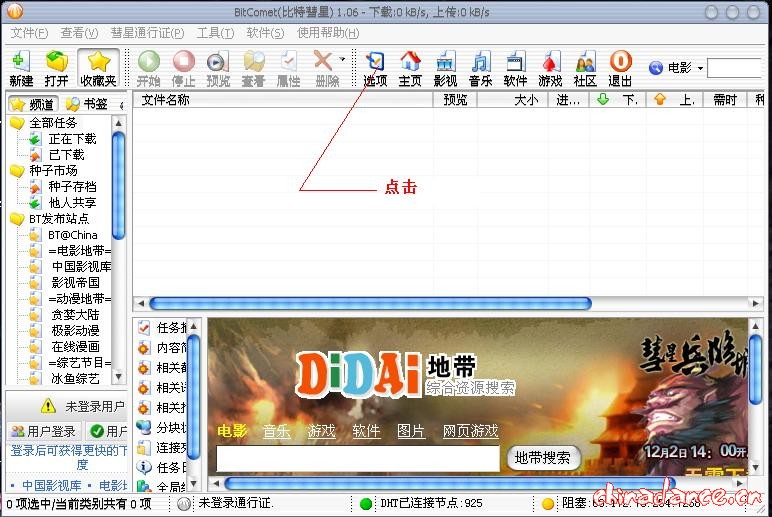Open a torrent with 打开 icon
The height and width of the screenshot is (517, 772).
56,68
